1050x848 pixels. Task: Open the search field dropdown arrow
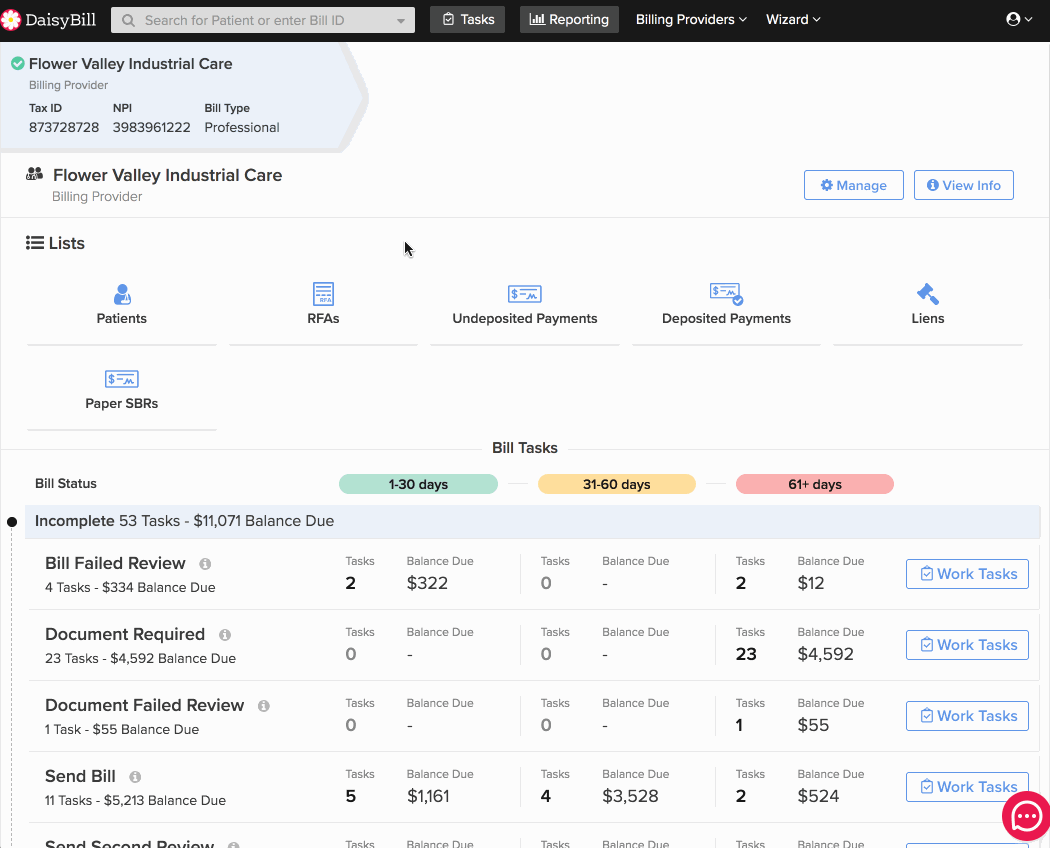coord(400,21)
